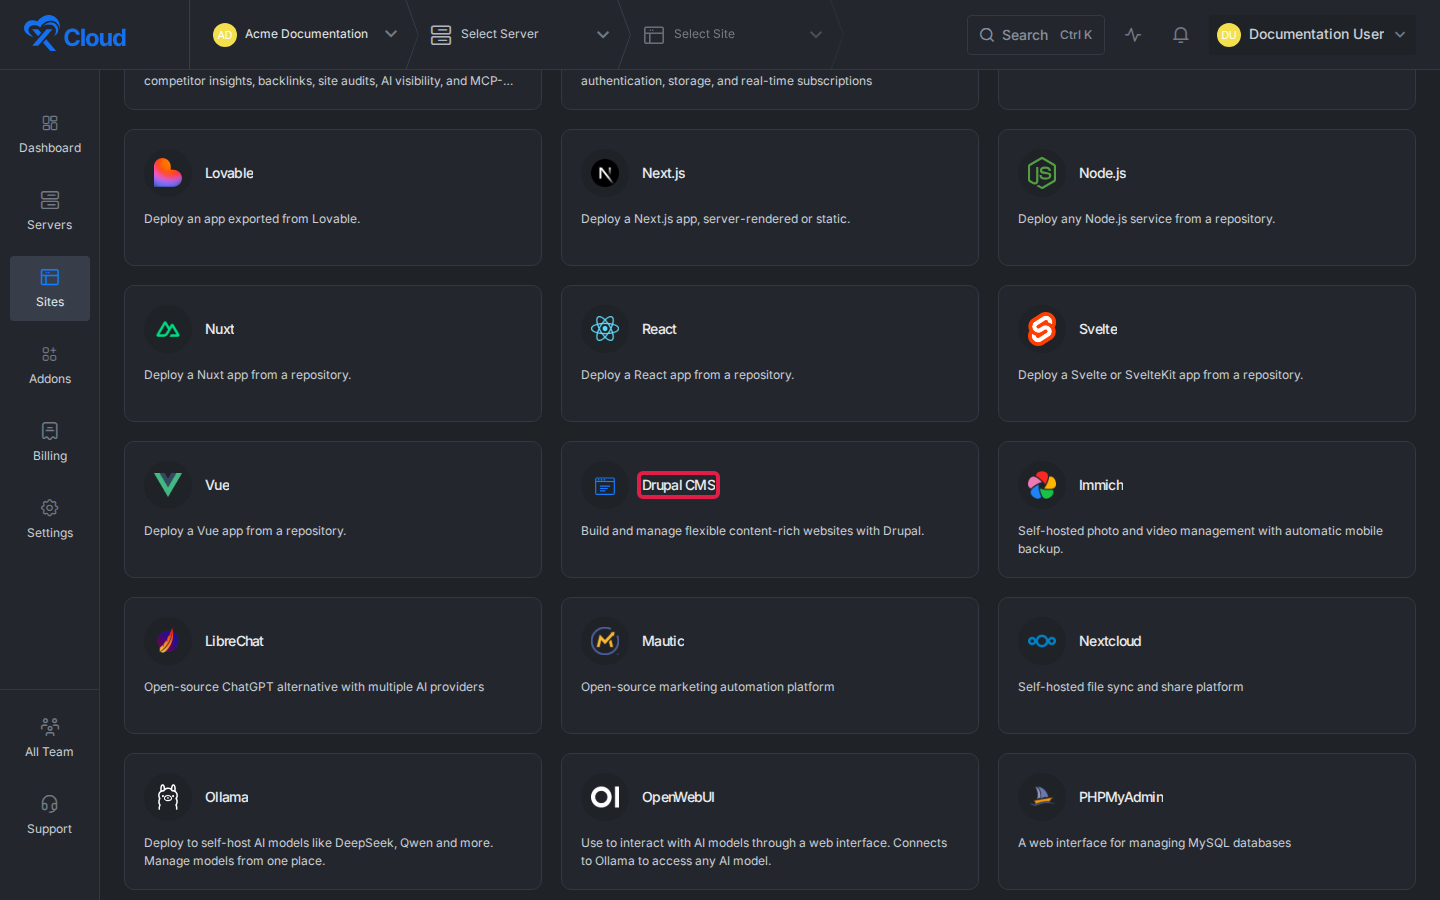Click the Nextcloud card title

pos(1110,641)
